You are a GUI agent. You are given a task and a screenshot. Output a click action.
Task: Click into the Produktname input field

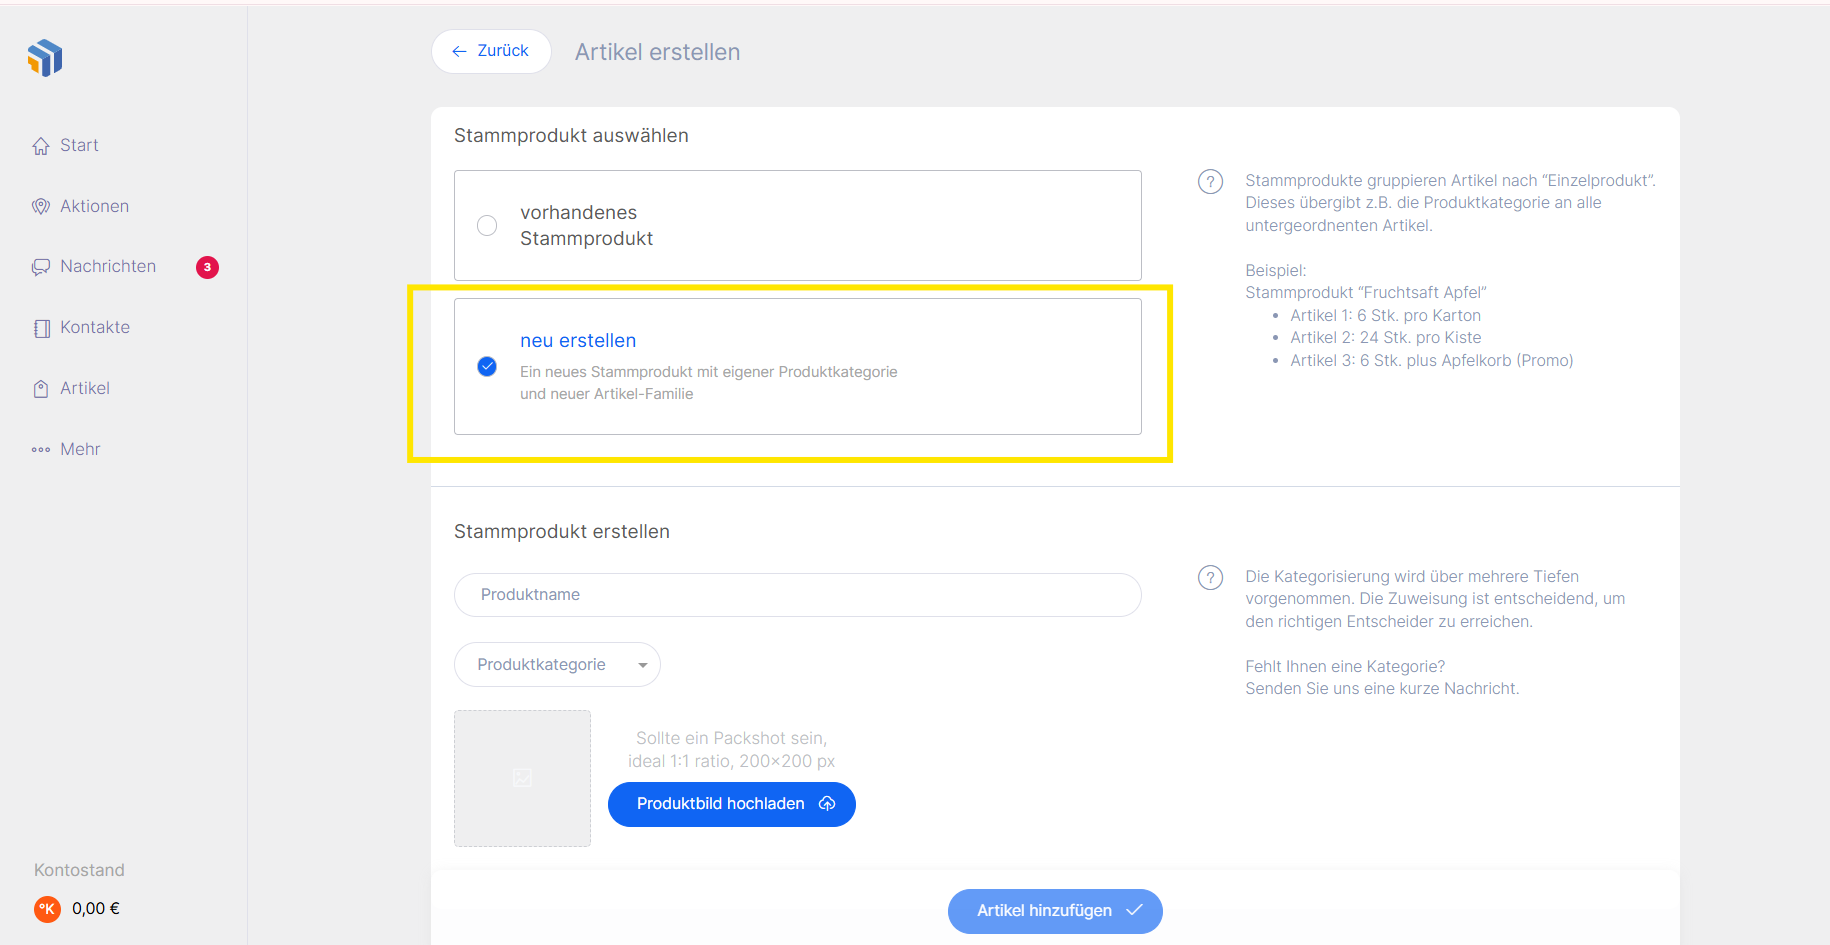[x=797, y=595]
